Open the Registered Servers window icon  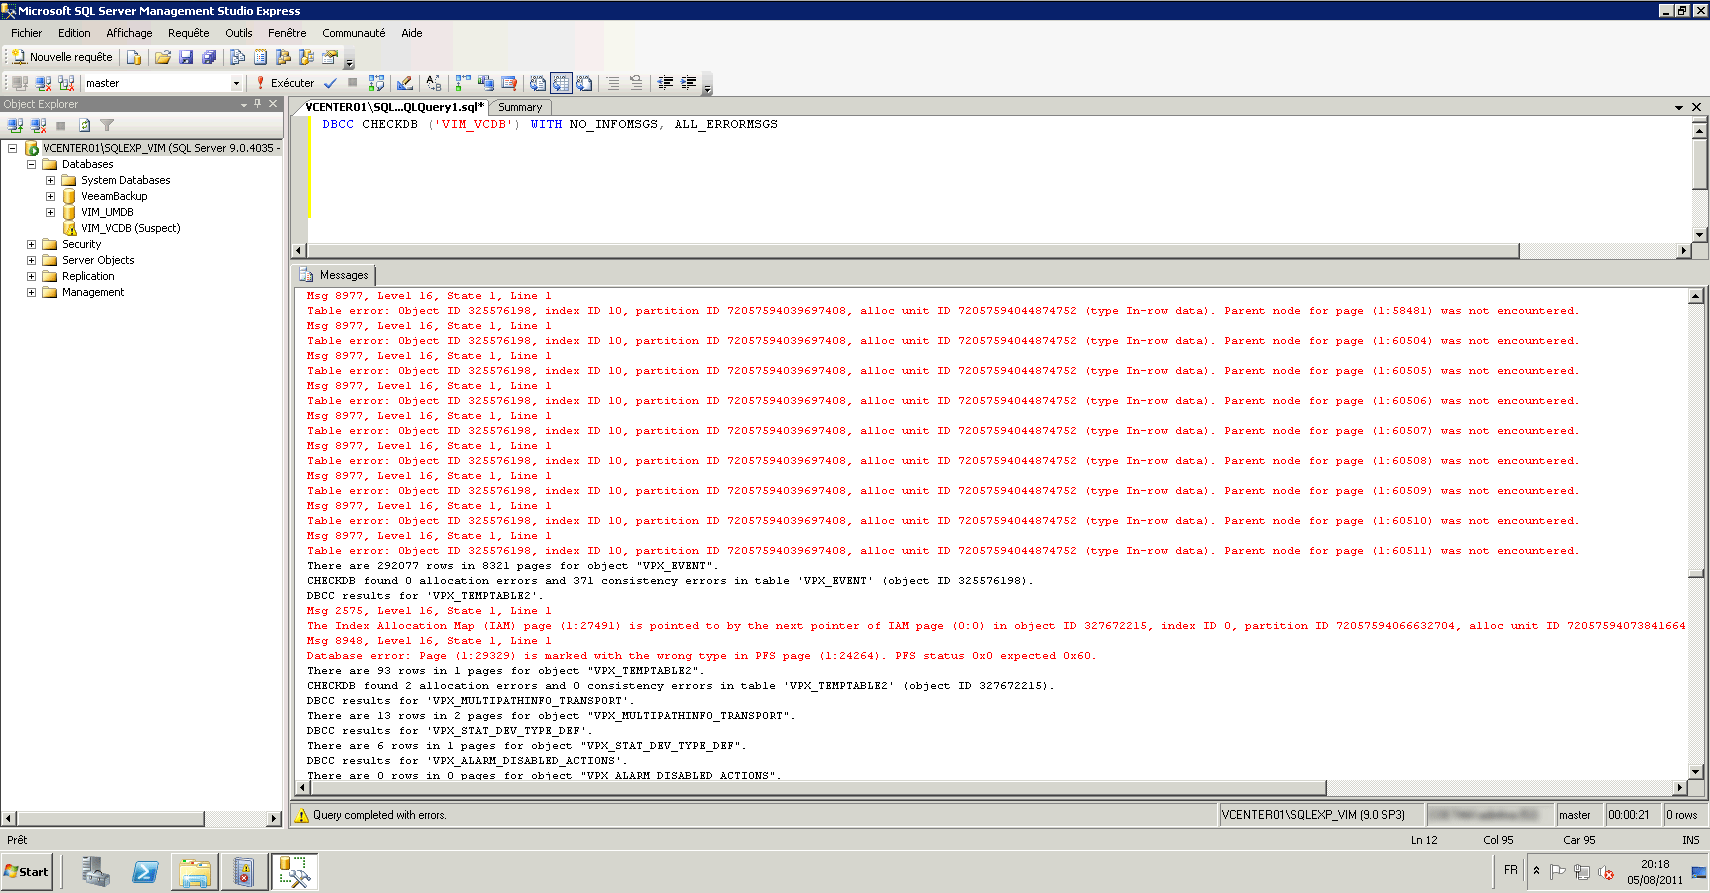tap(238, 57)
